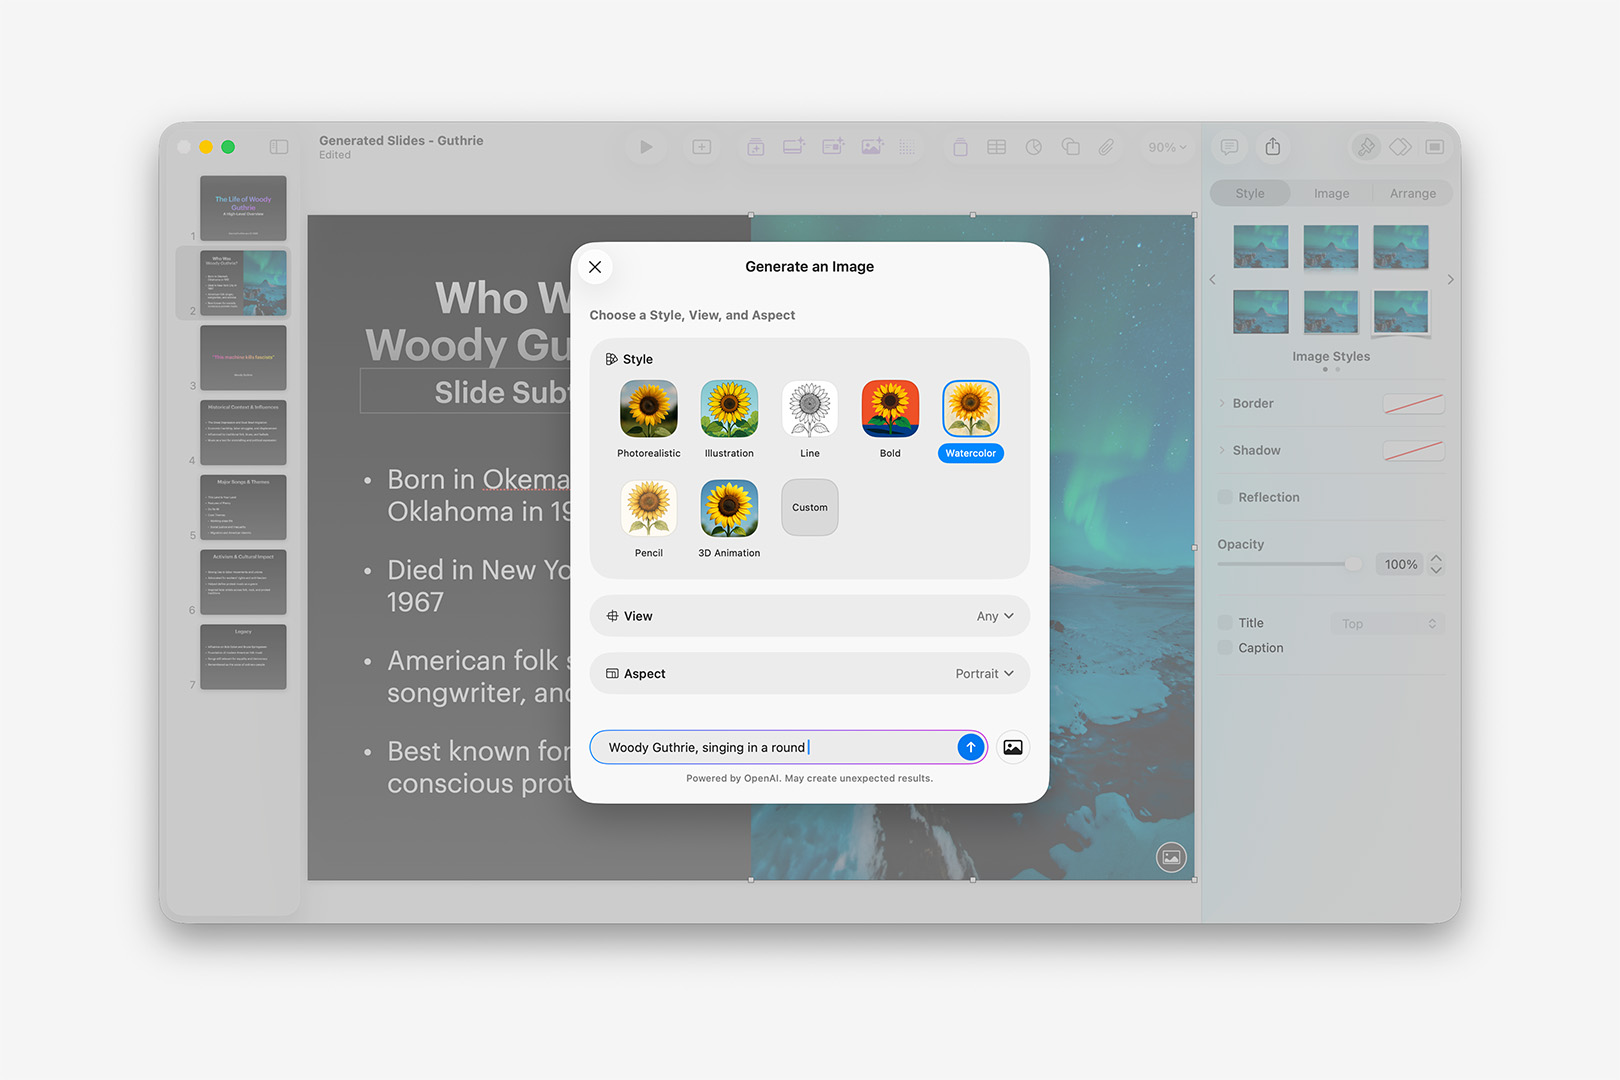Image resolution: width=1620 pixels, height=1080 pixels.
Task: Select the 3D Animation style
Action: pyautogui.click(x=728, y=507)
